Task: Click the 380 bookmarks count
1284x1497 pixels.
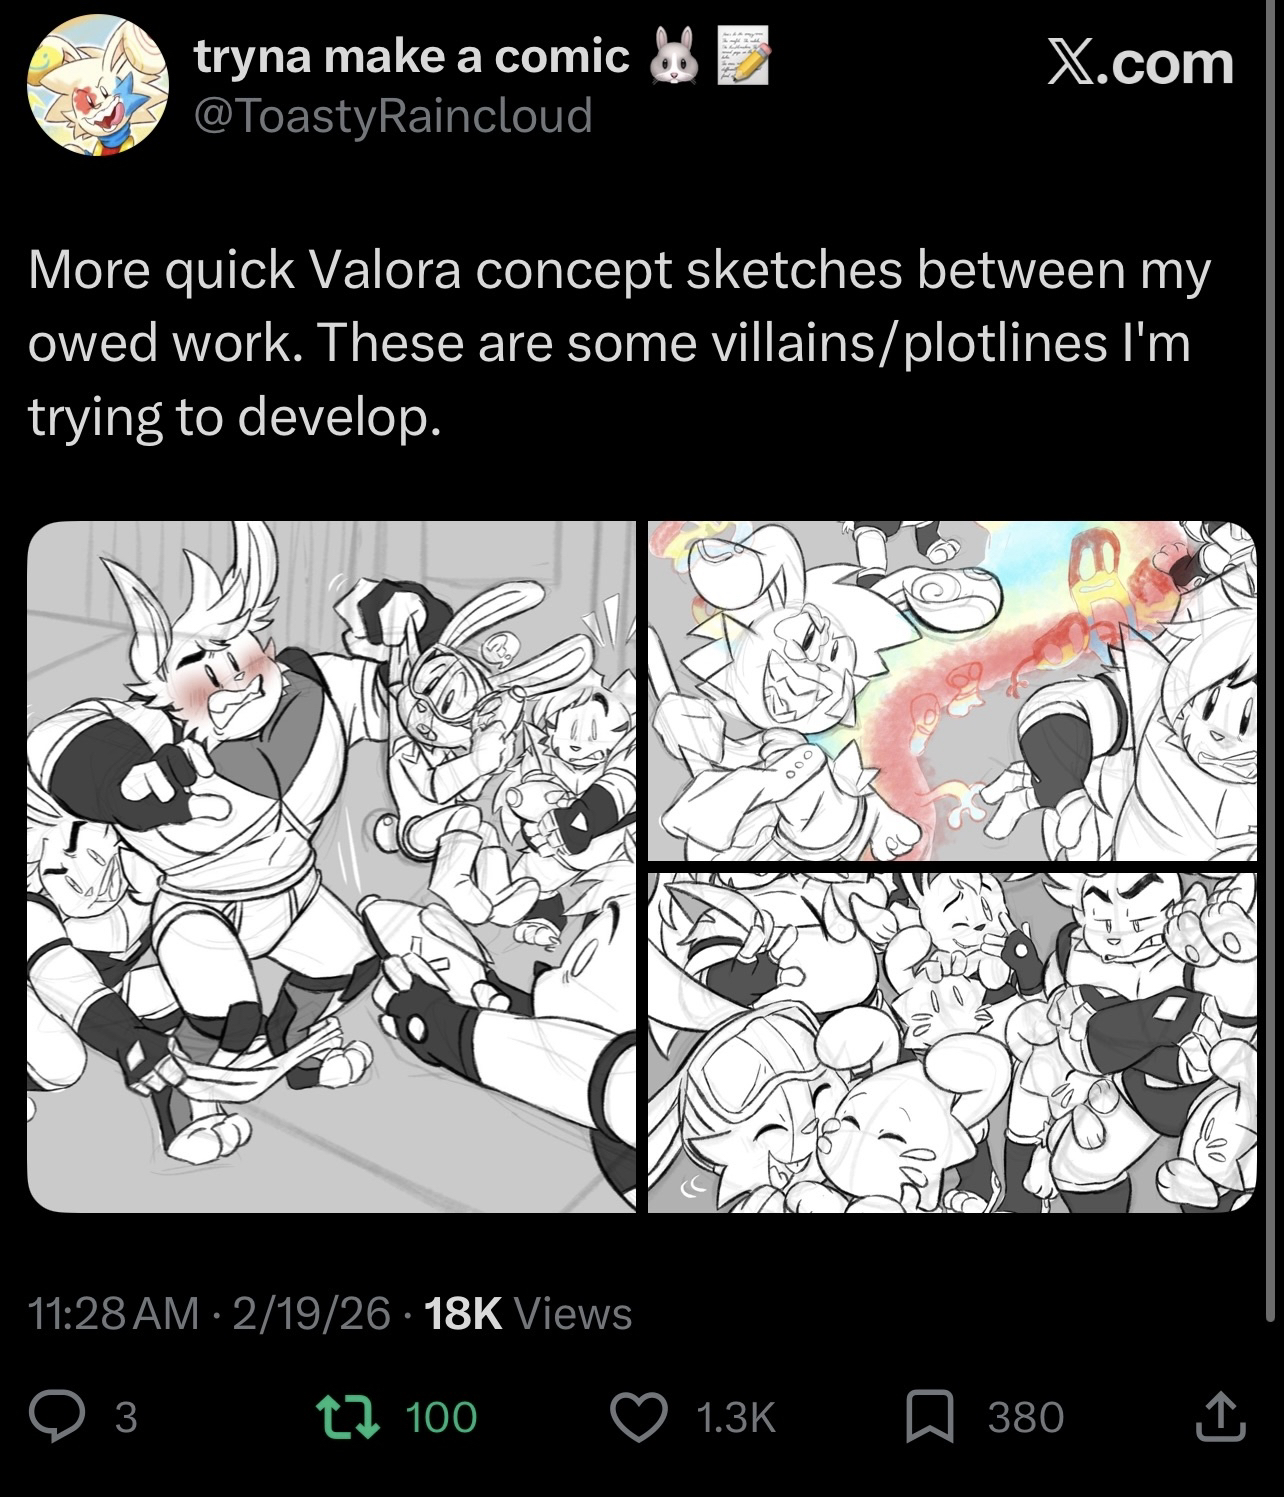Action: pyautogui.click(x=1025, y=1417)
